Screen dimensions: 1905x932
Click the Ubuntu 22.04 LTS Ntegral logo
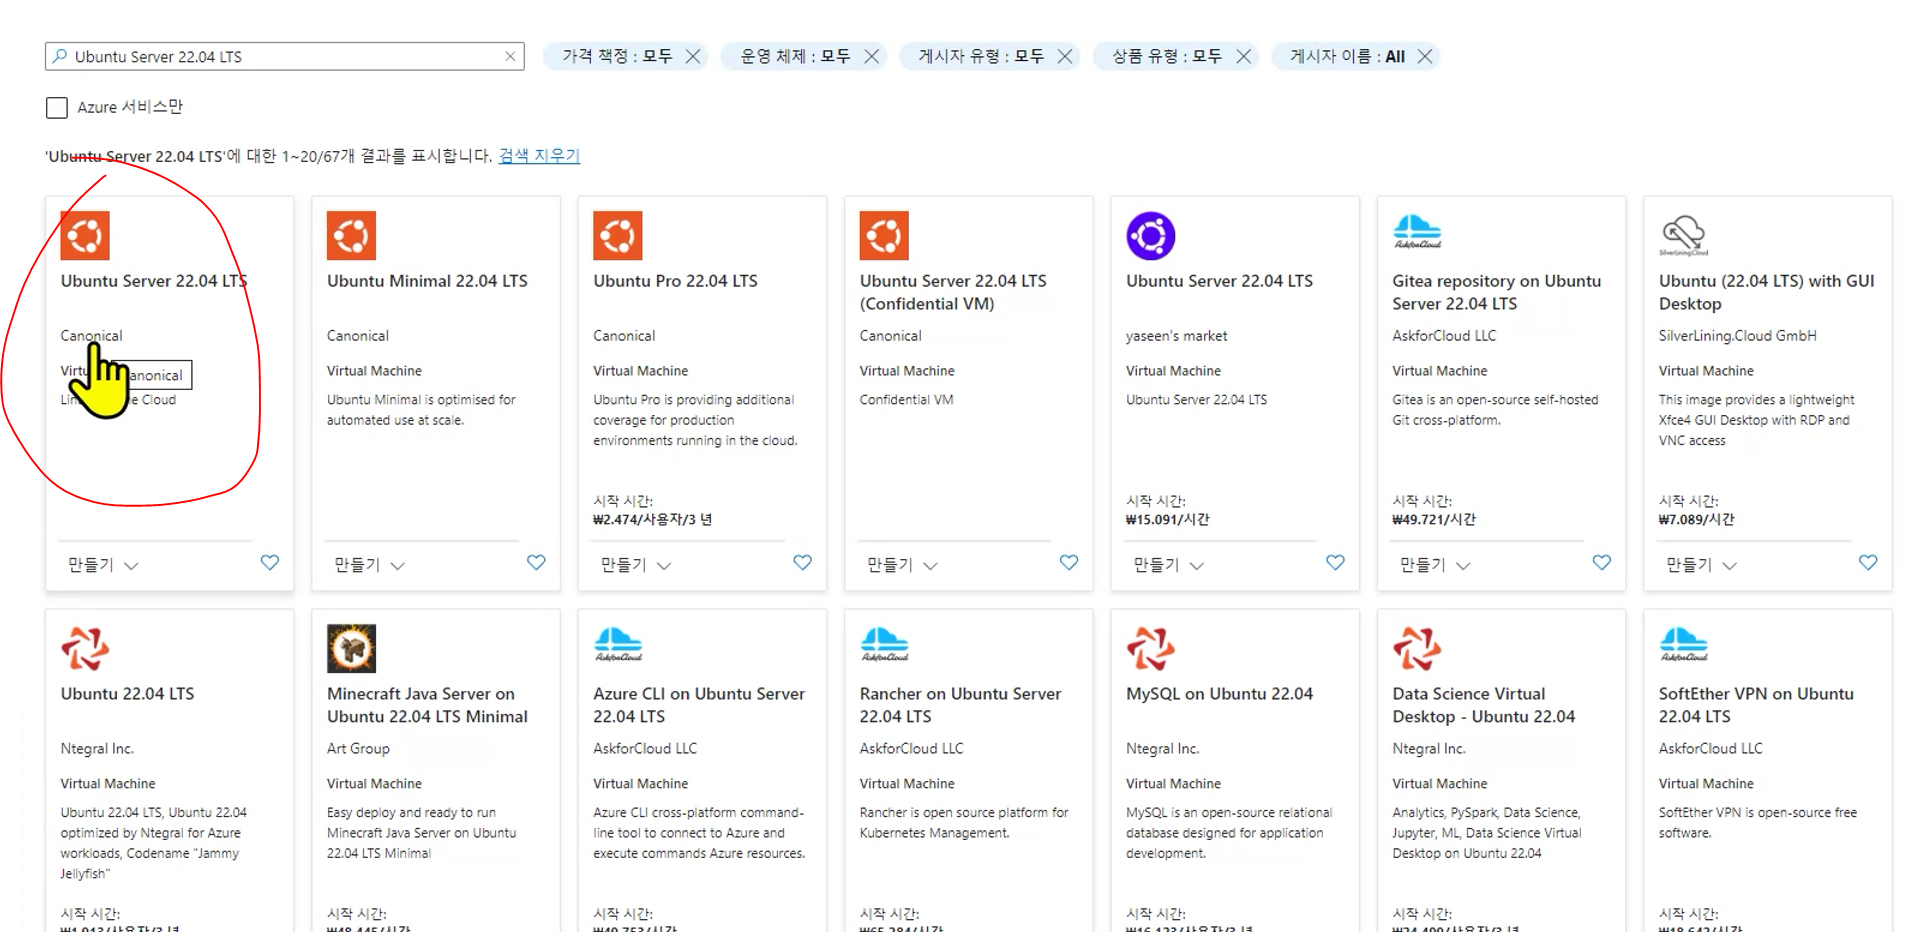85,648
